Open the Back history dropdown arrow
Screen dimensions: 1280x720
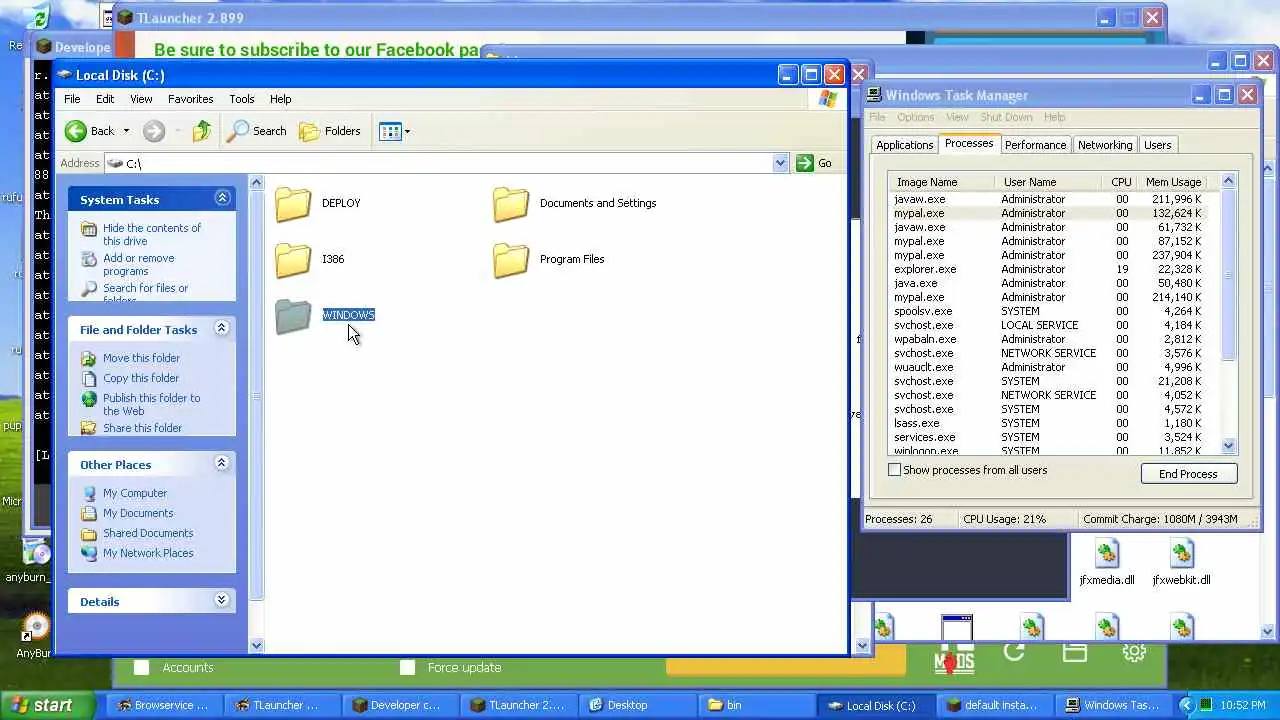click(126, 131)
